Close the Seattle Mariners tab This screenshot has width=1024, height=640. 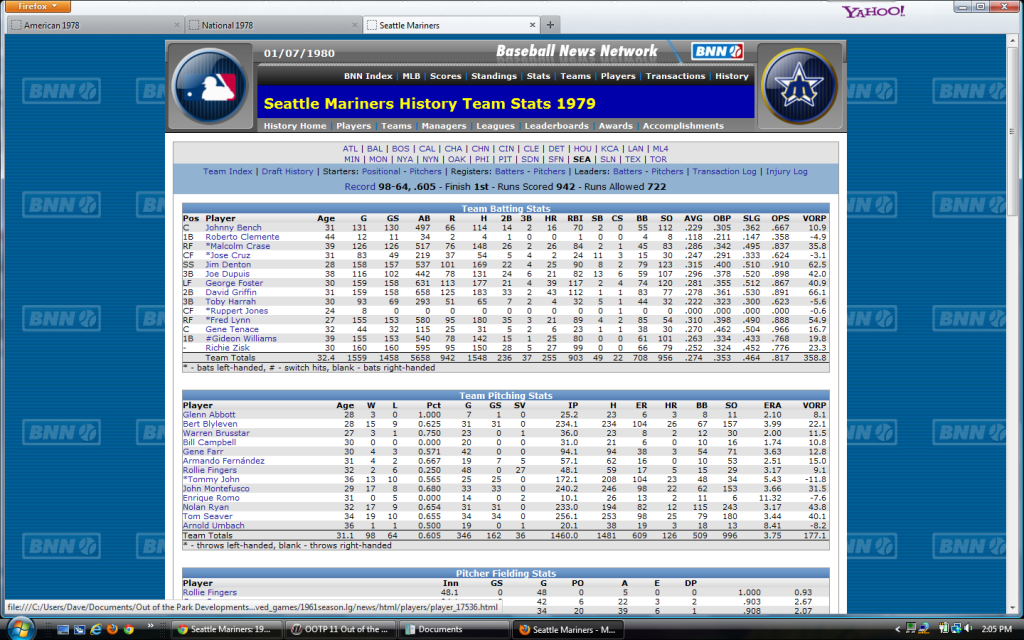tap(532, 25)
